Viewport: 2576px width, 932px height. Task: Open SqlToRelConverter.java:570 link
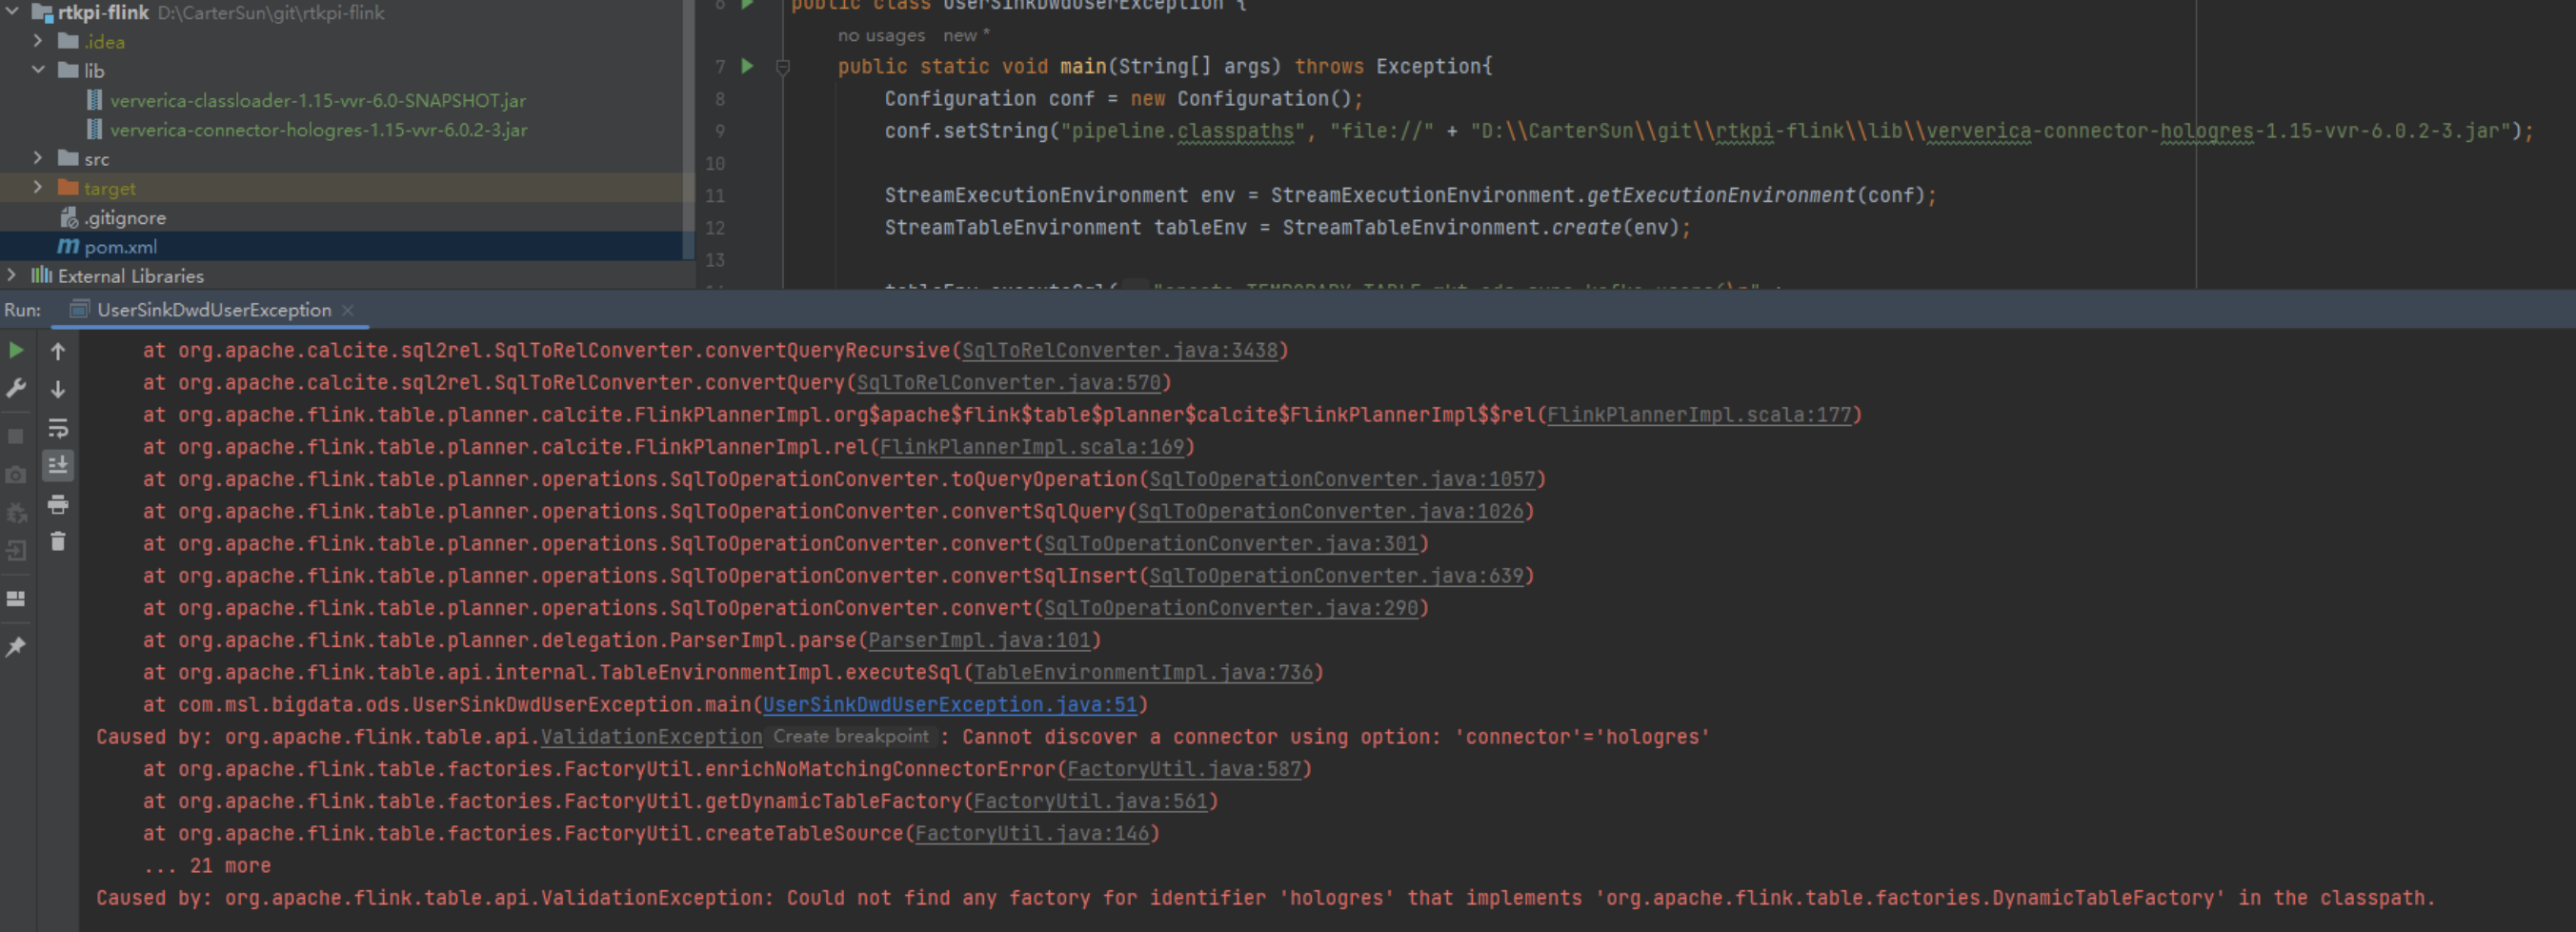click(1009, 383)
